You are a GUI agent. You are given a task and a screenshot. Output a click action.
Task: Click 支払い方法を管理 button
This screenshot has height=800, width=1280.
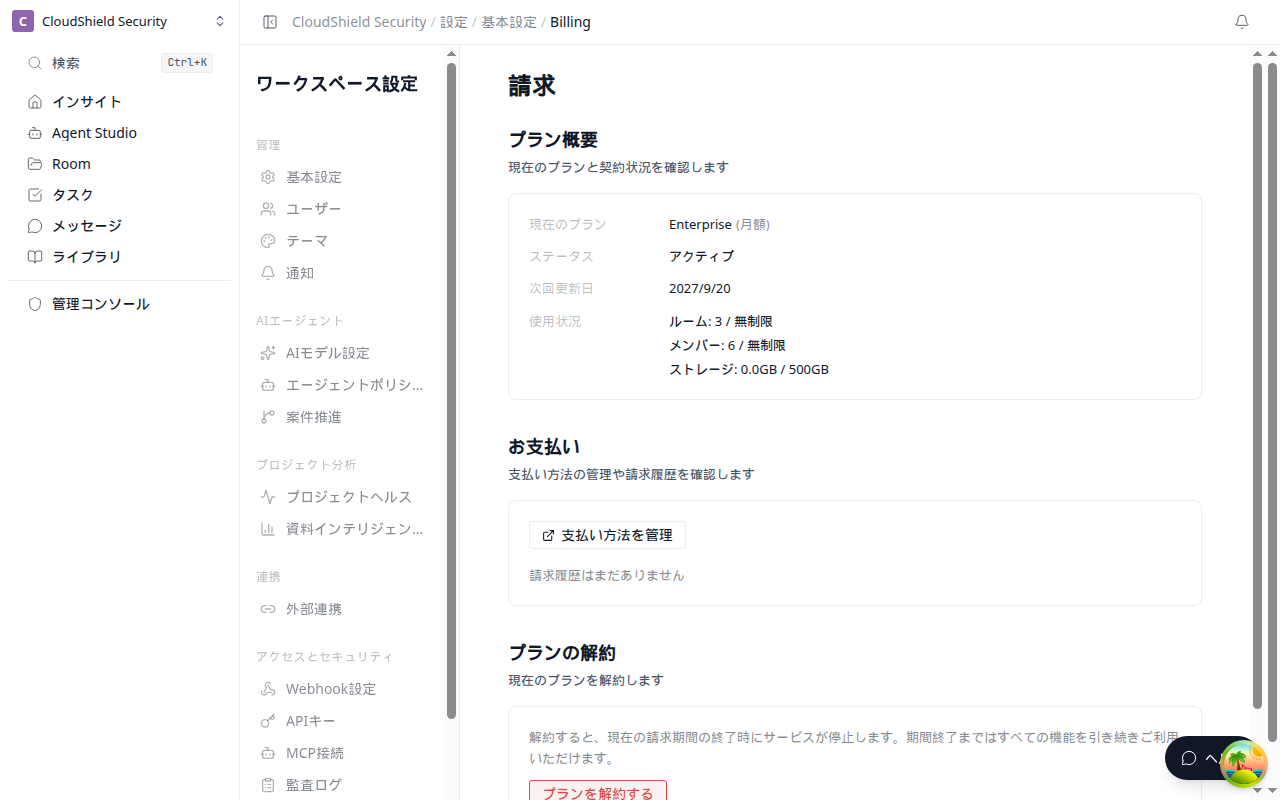coord(607,535)
